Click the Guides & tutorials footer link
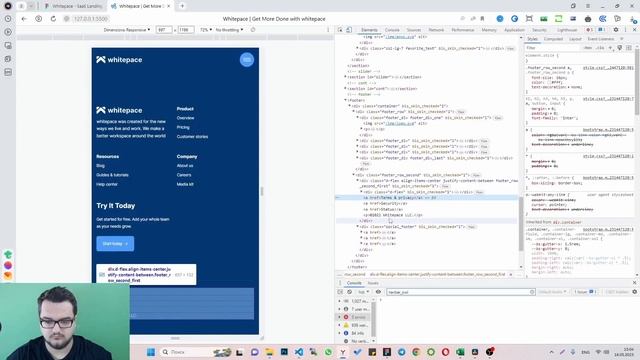Viewport: 640px width, 360px height. [112, 175]
